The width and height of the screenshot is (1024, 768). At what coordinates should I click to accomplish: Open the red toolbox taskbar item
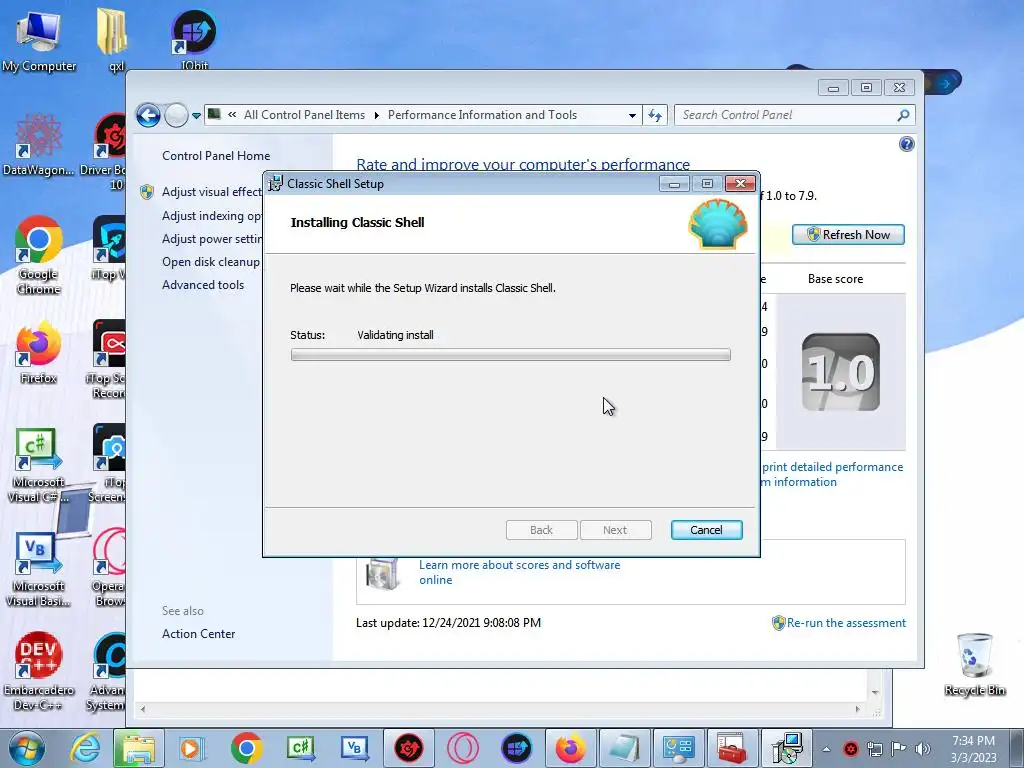point(732,748)
